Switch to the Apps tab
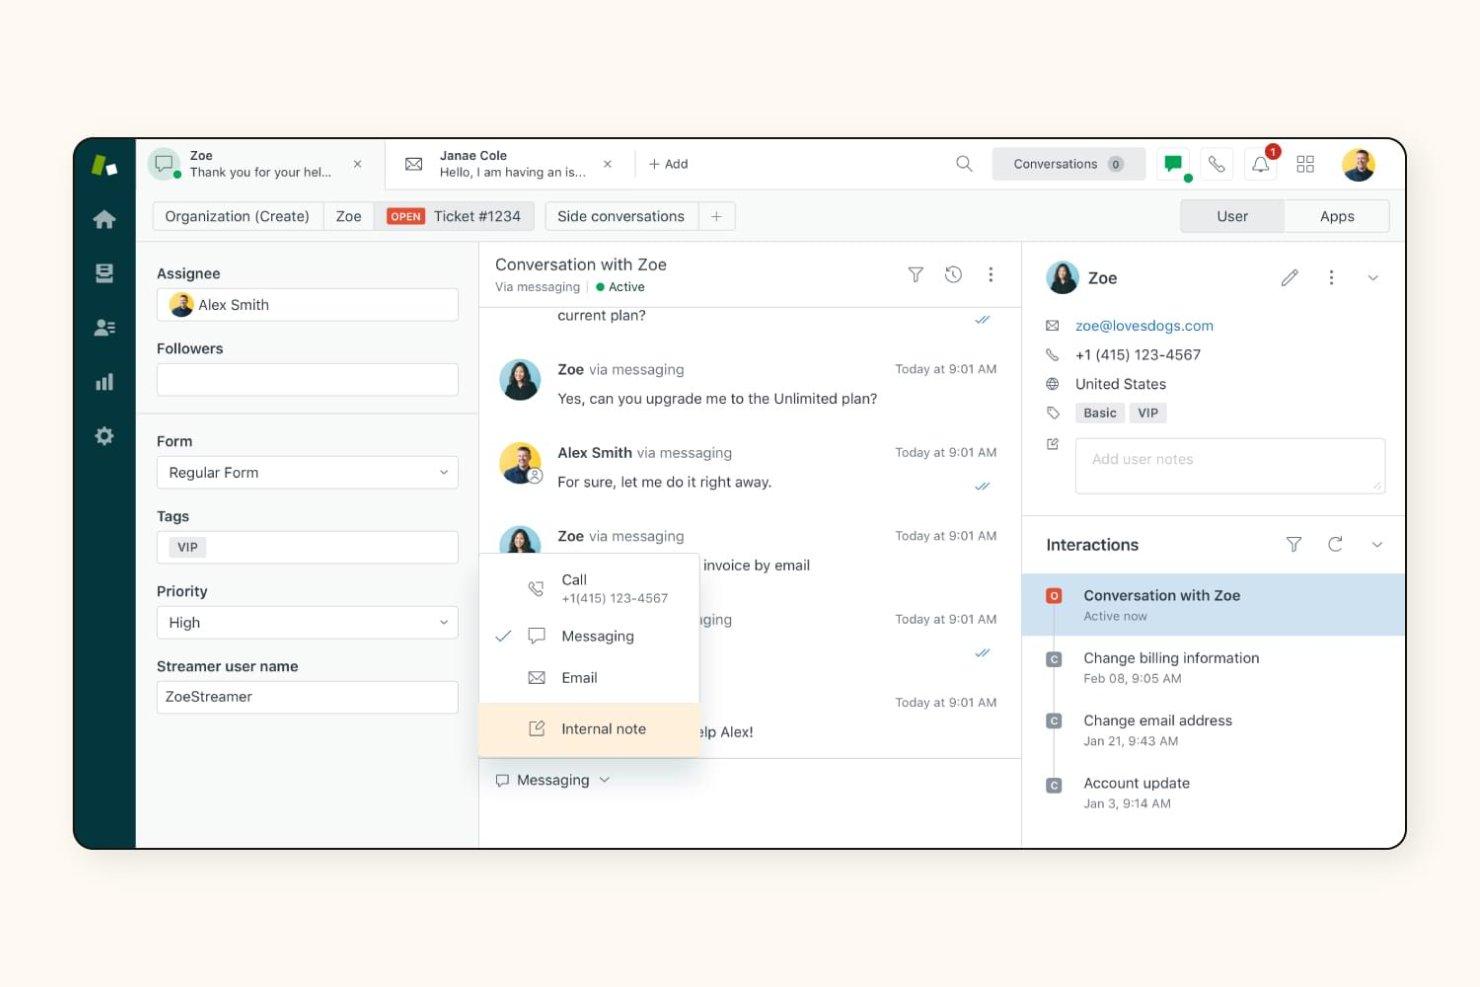 click(x=1336, y=215)
